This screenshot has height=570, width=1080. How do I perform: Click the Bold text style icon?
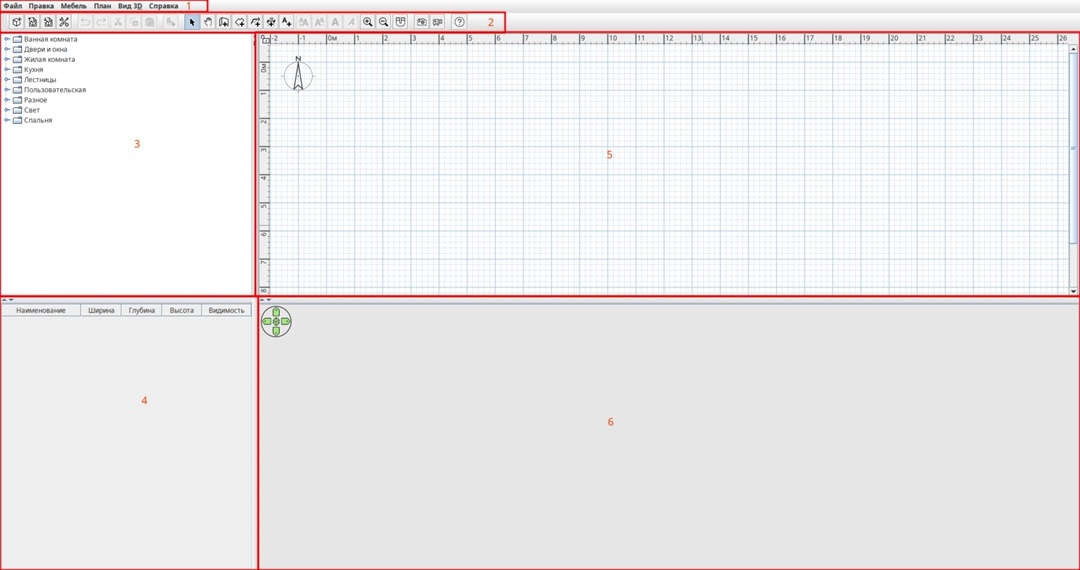click(x=335, y=22)
